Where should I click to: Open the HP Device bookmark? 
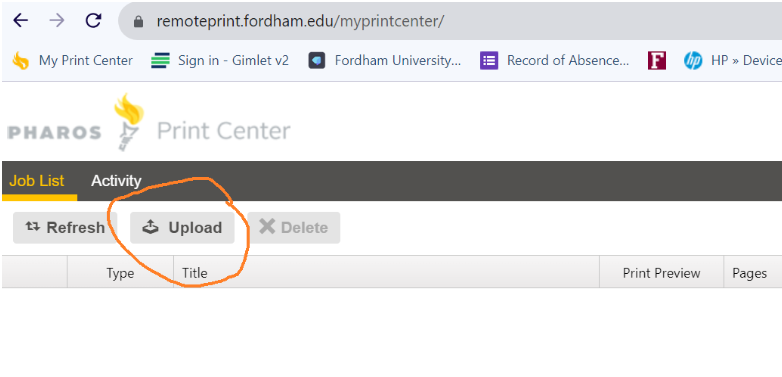point(732,61)
